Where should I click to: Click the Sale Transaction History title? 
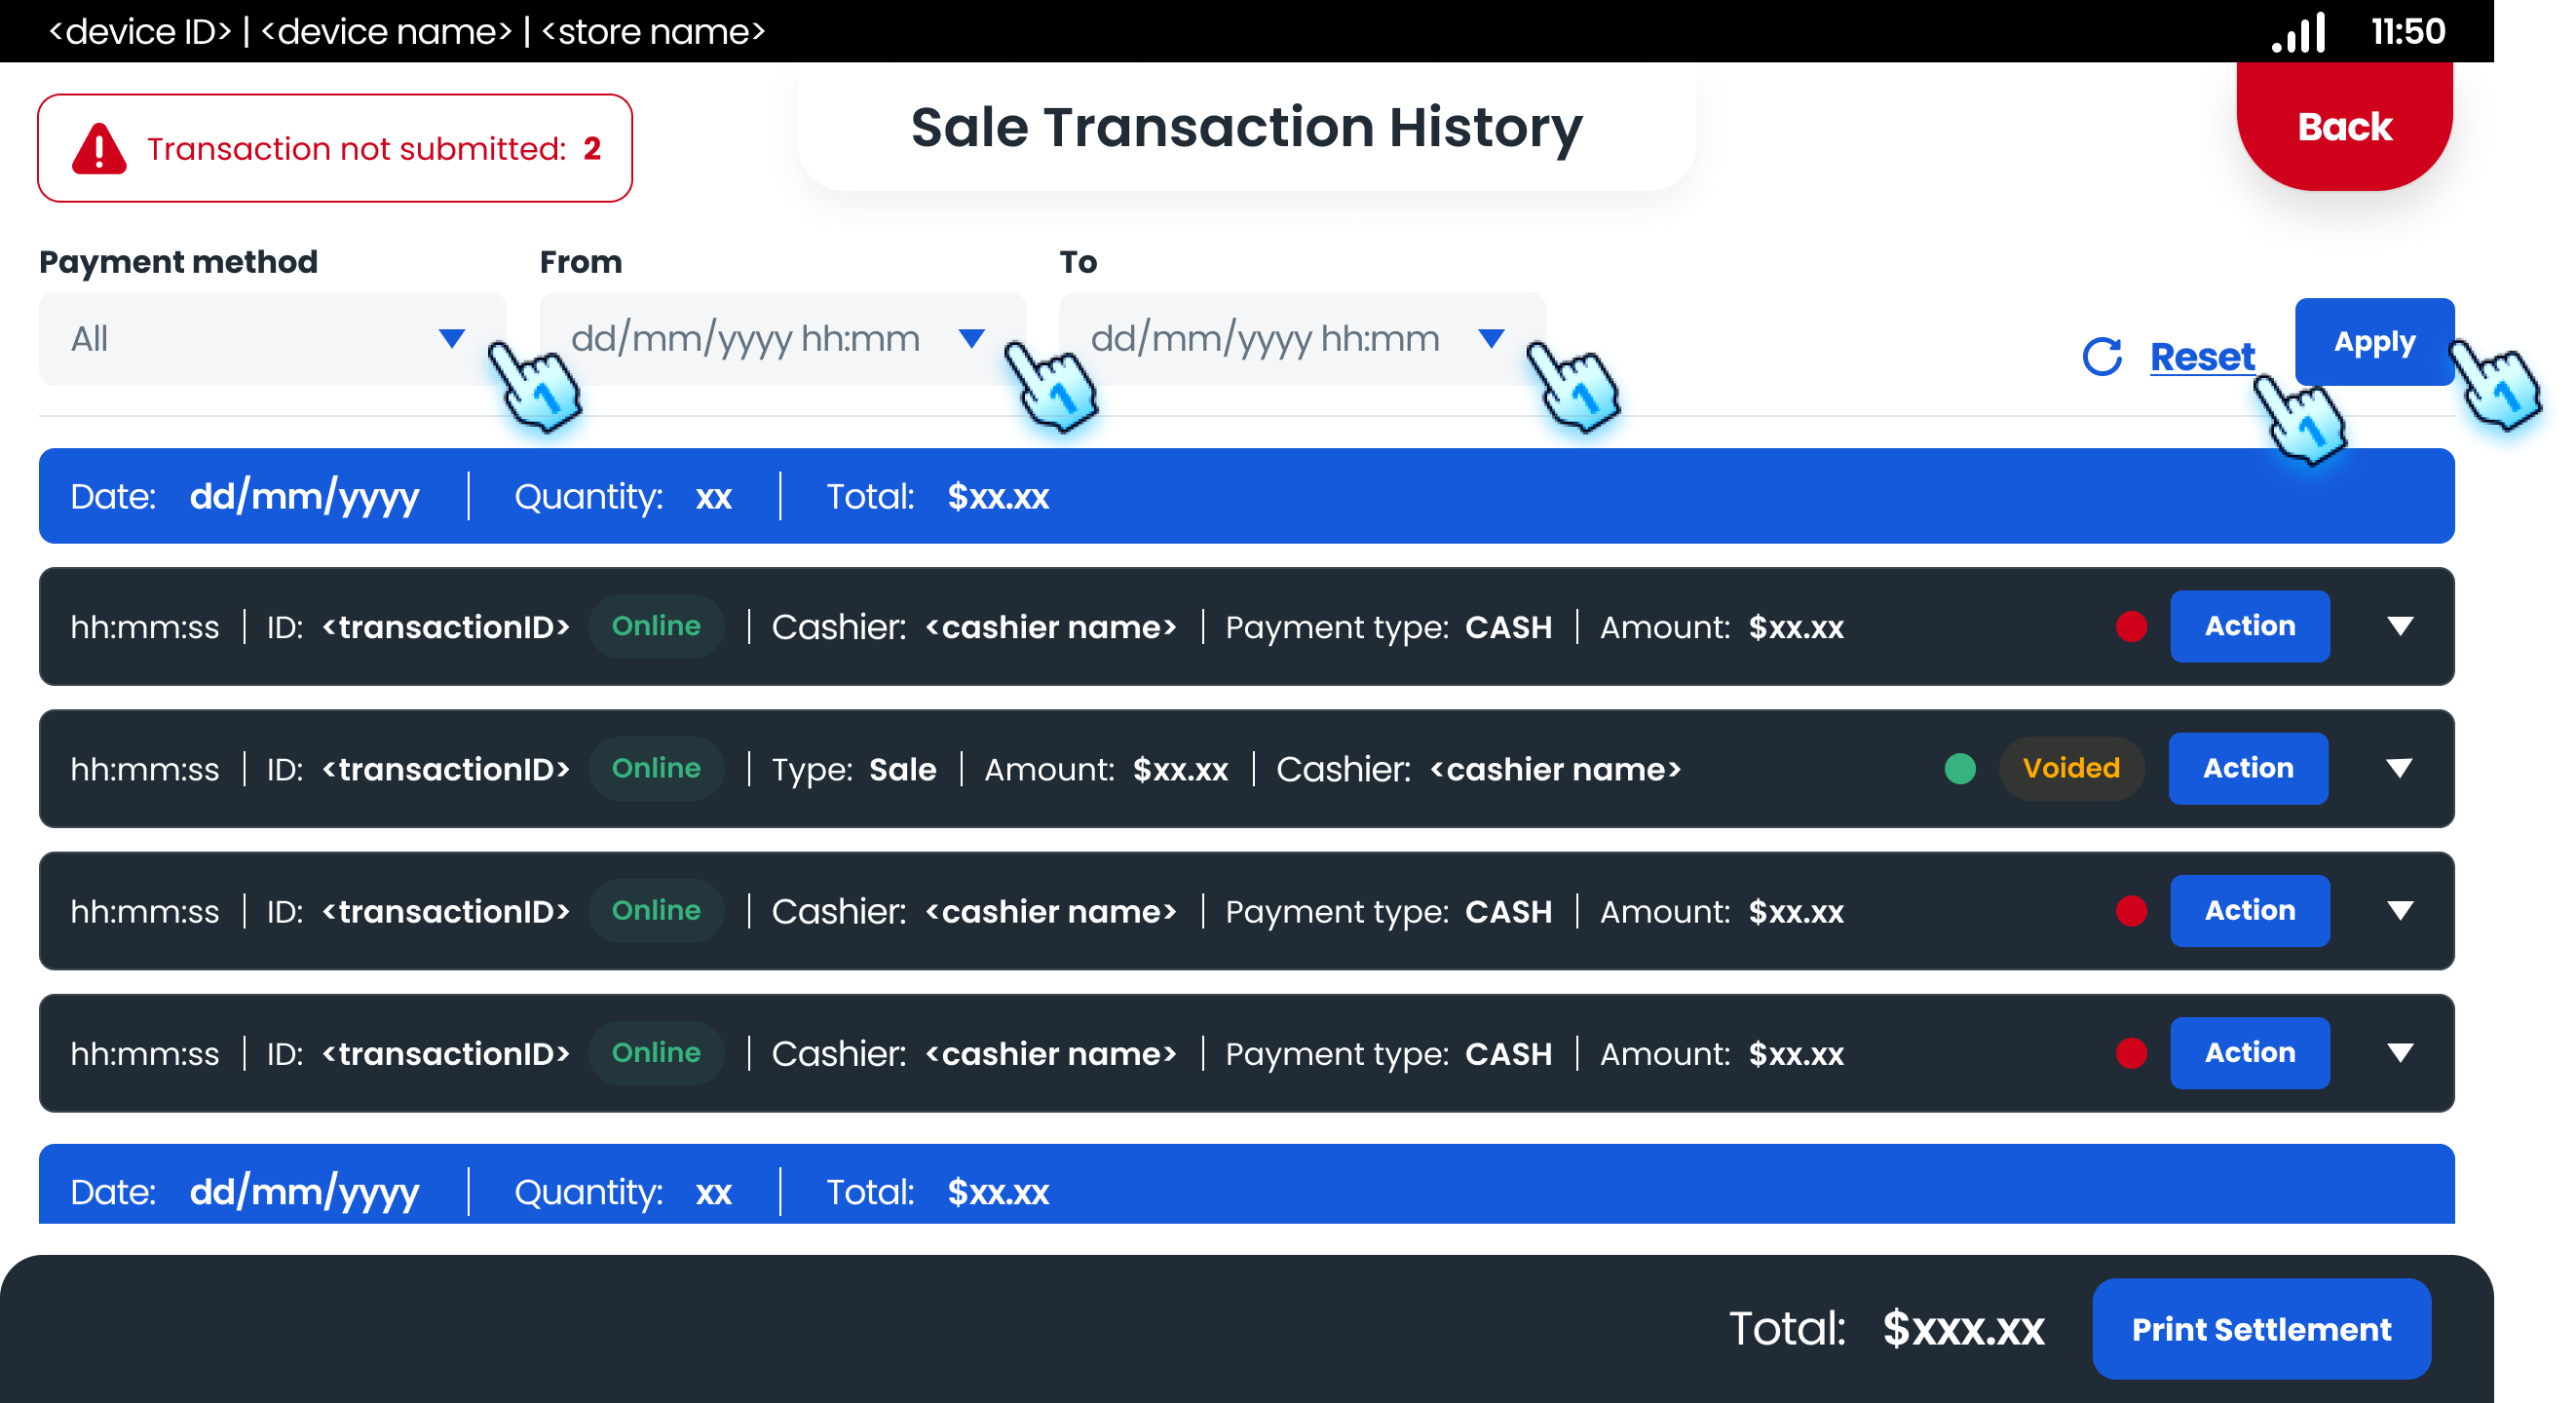point(1246,127)
